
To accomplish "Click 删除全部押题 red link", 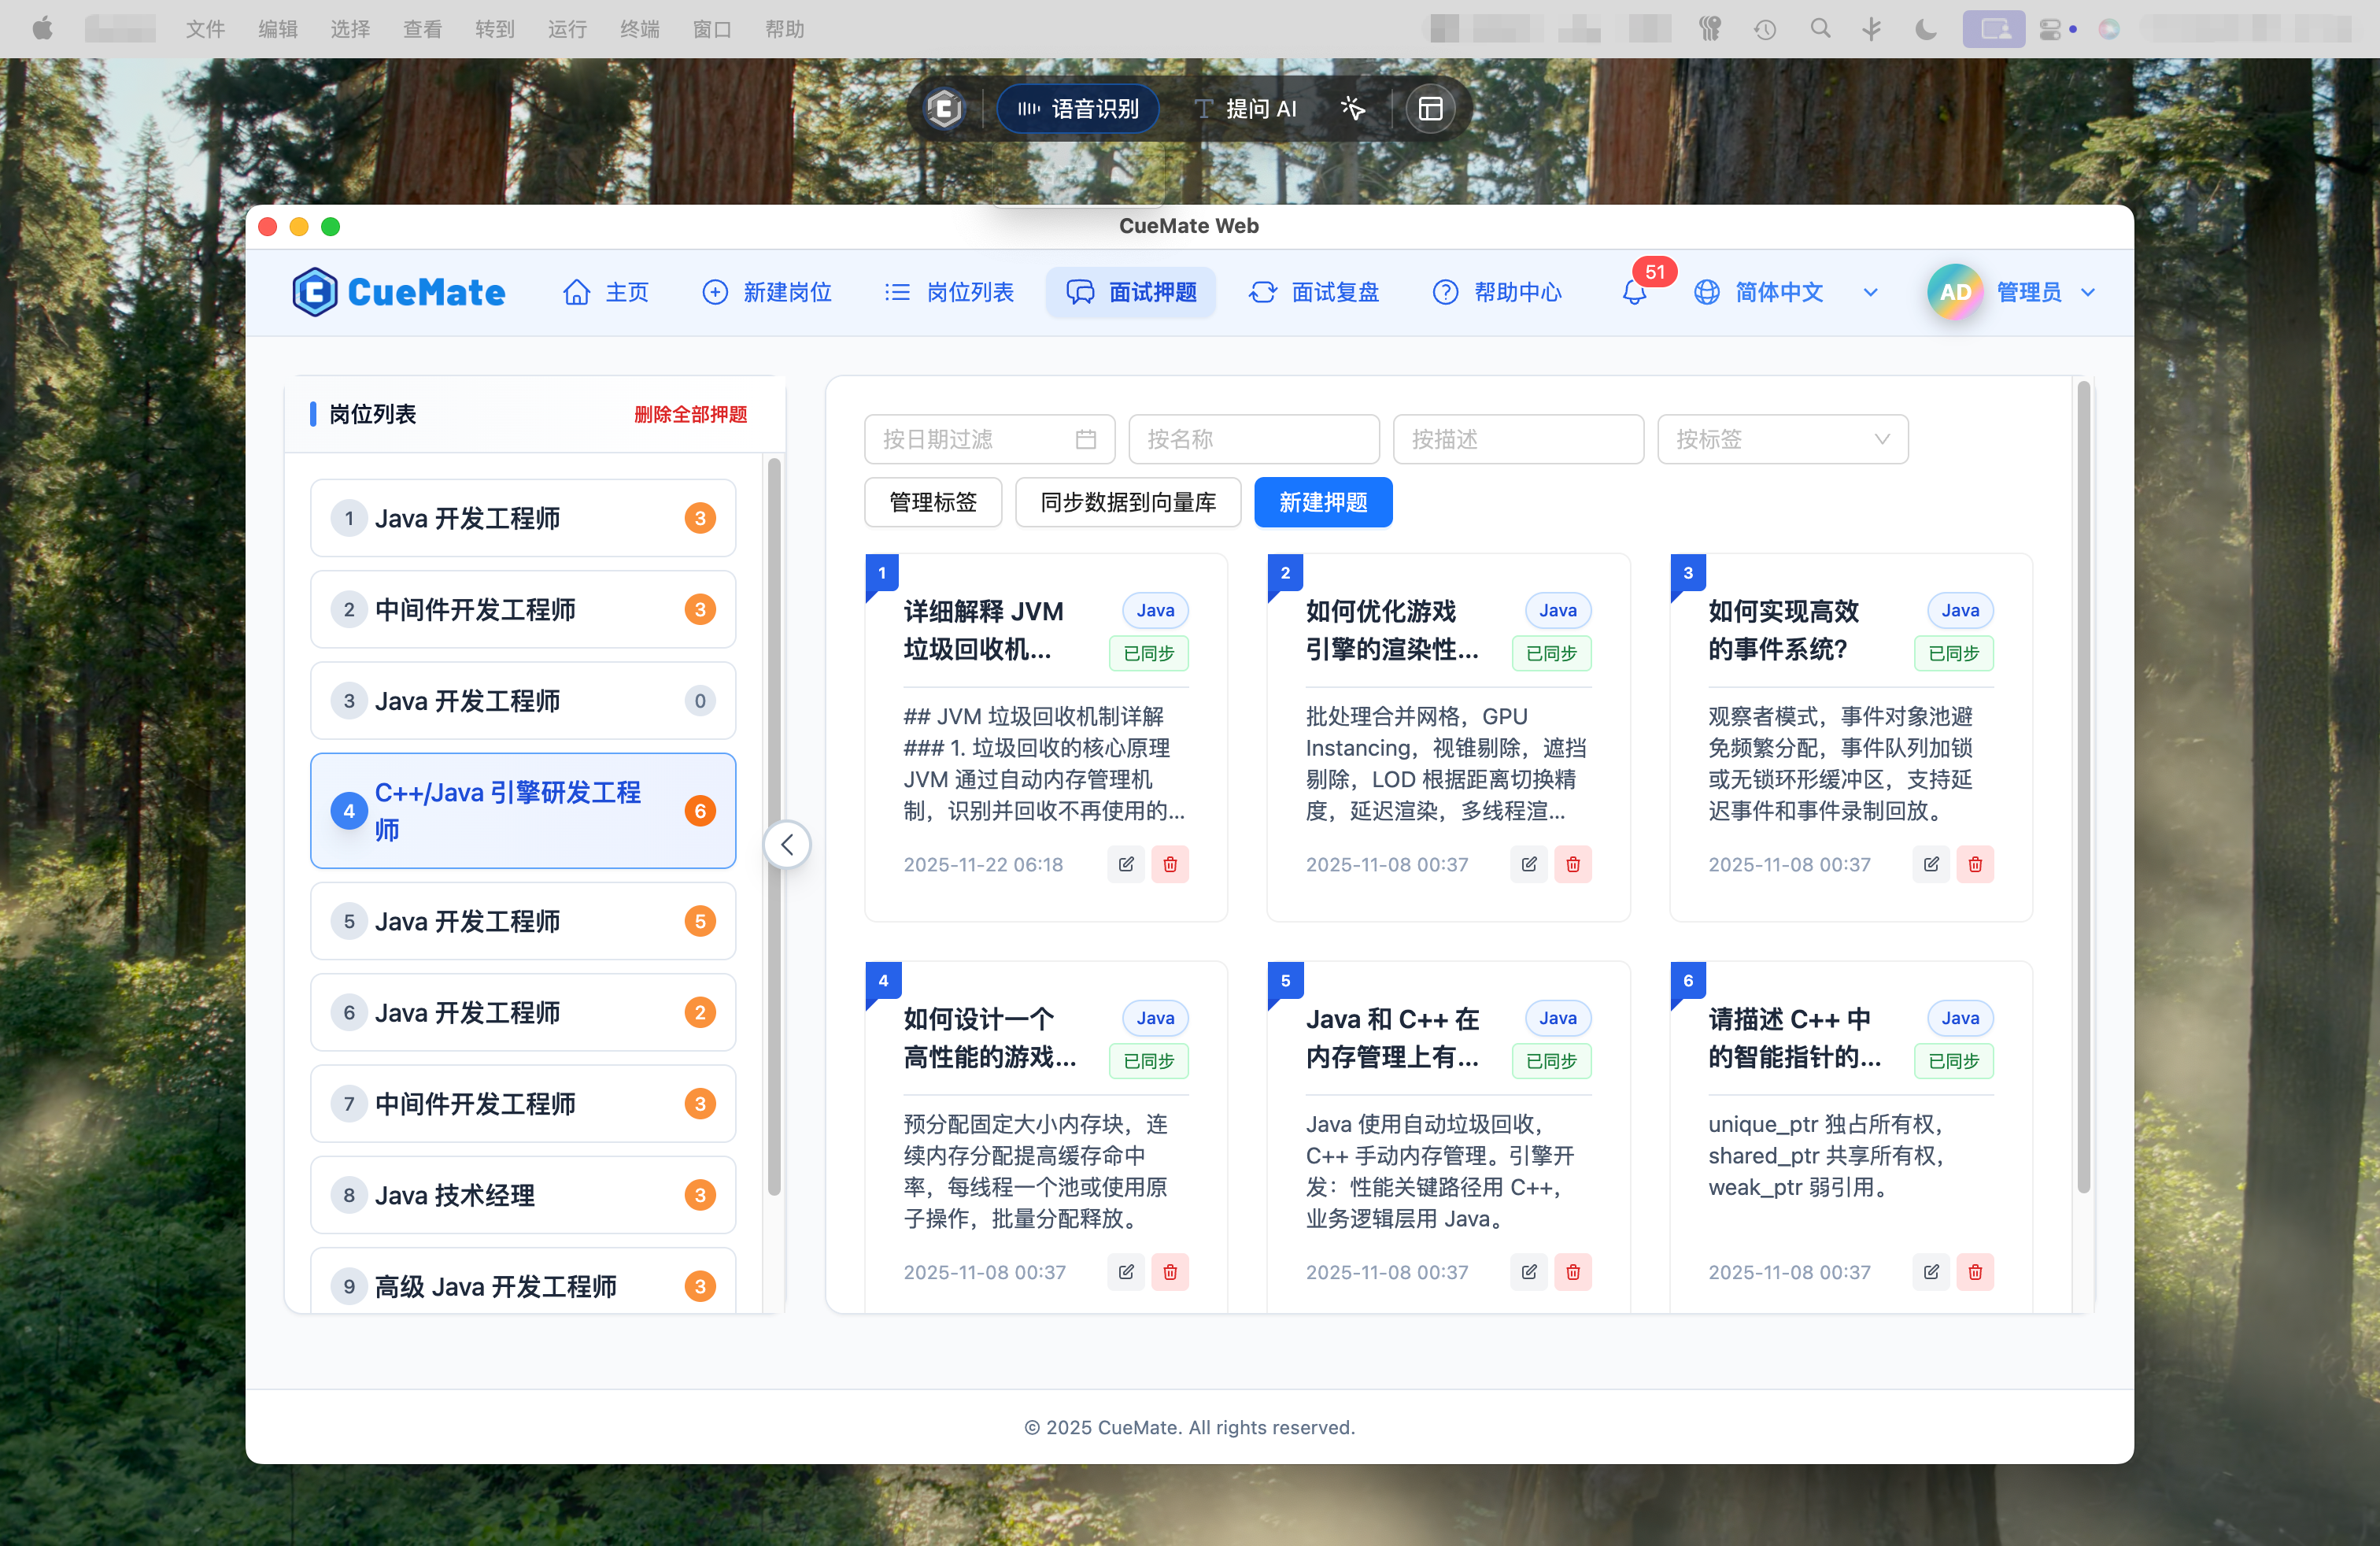I will click(690, 414).
